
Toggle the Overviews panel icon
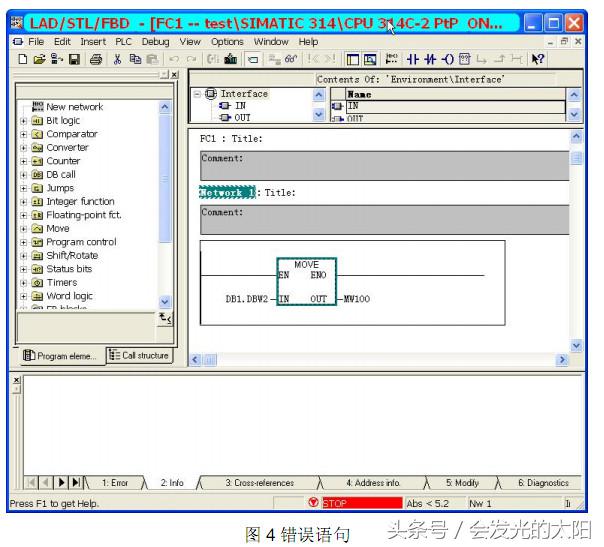352,59
